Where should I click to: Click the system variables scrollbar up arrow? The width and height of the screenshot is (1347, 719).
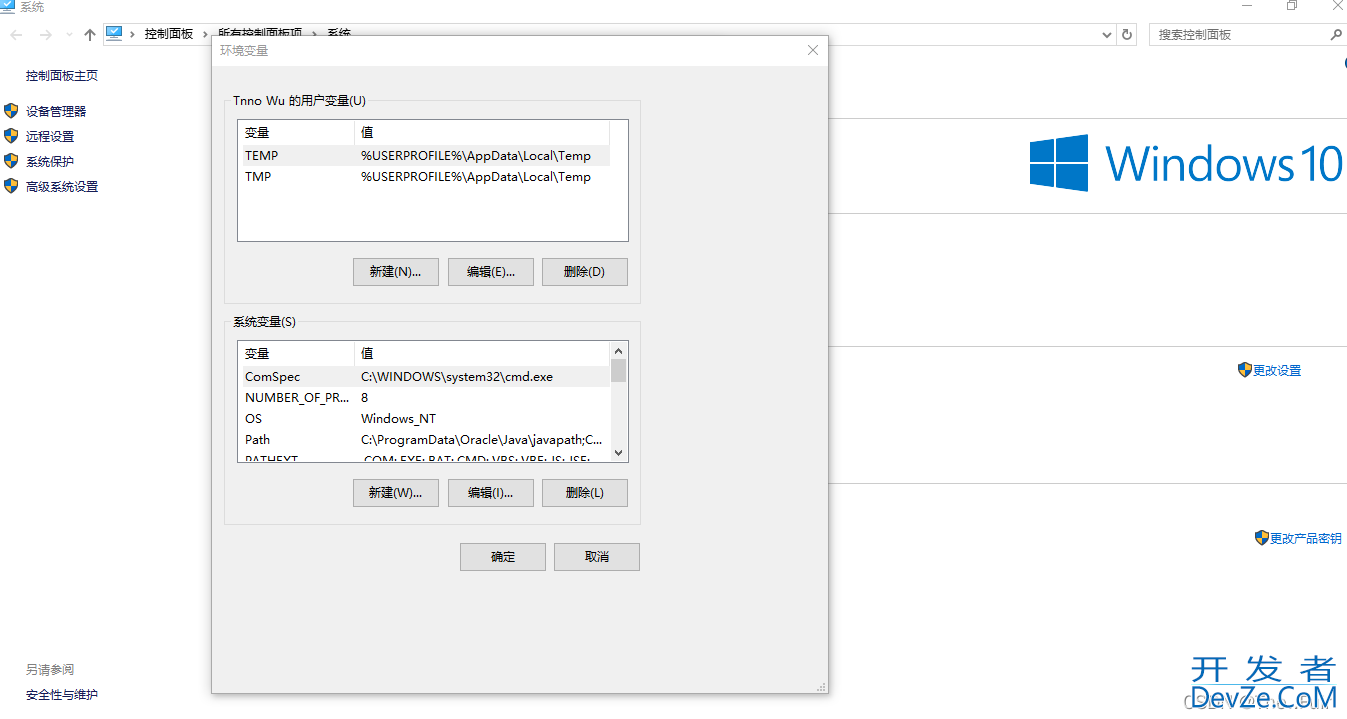[618, 350]
